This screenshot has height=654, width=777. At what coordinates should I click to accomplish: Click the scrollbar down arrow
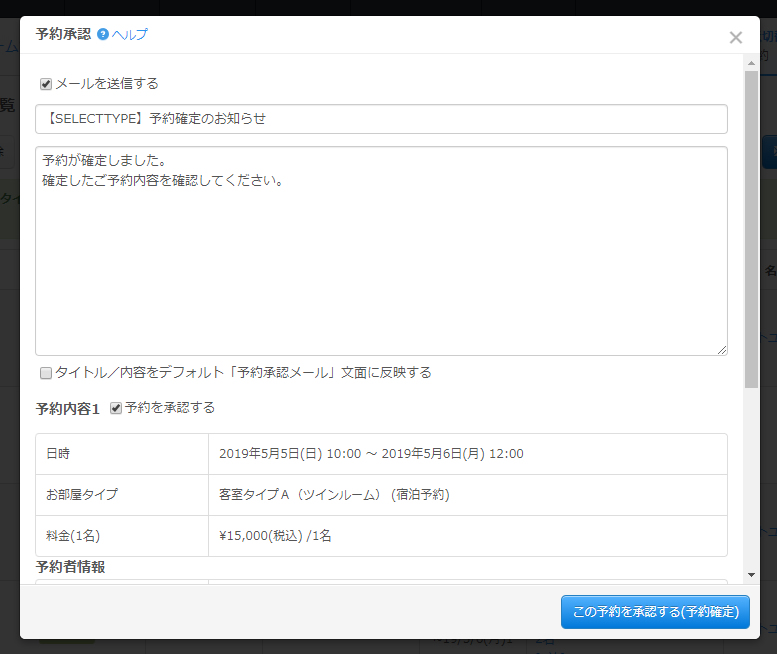click(751, 575)
